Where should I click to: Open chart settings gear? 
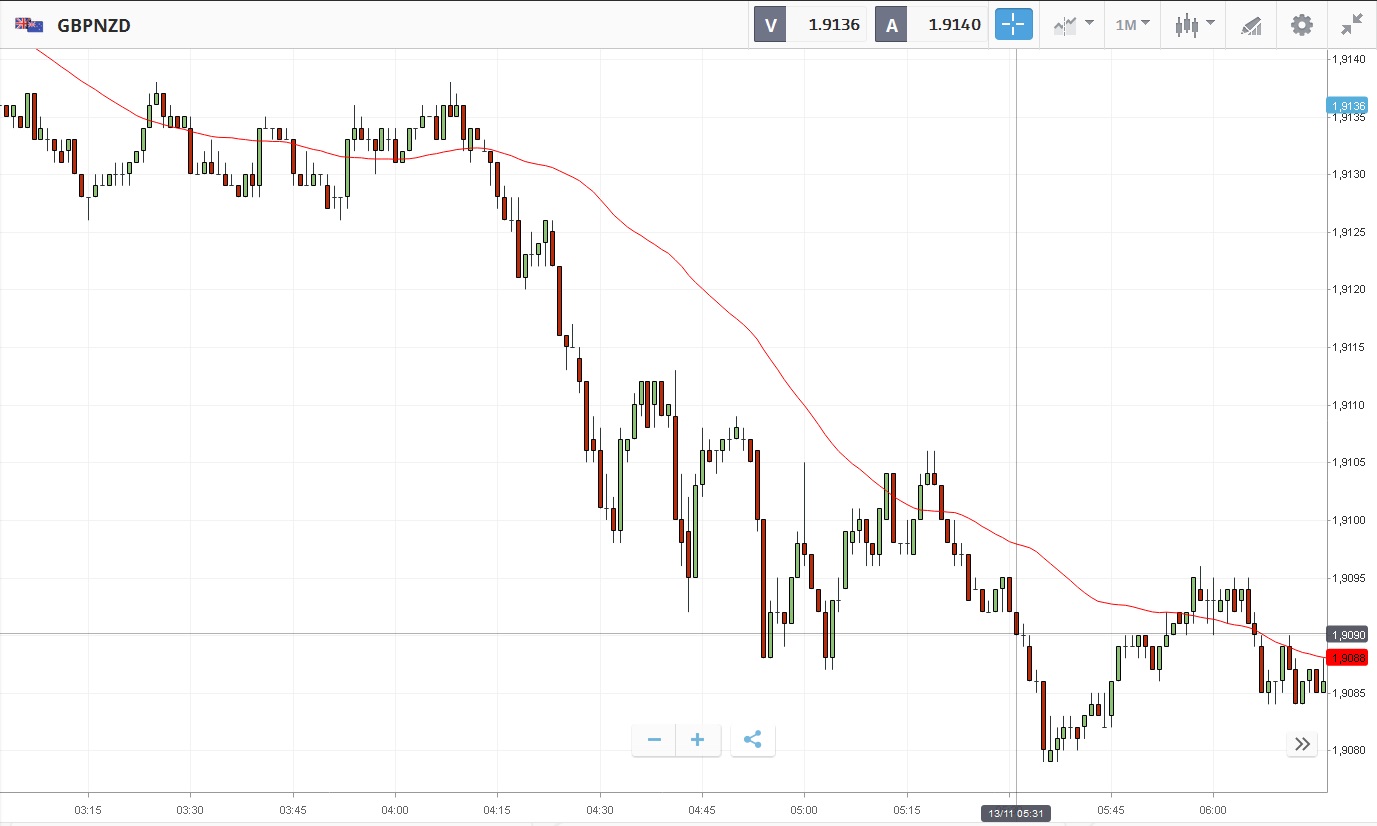click(1301, 25)
